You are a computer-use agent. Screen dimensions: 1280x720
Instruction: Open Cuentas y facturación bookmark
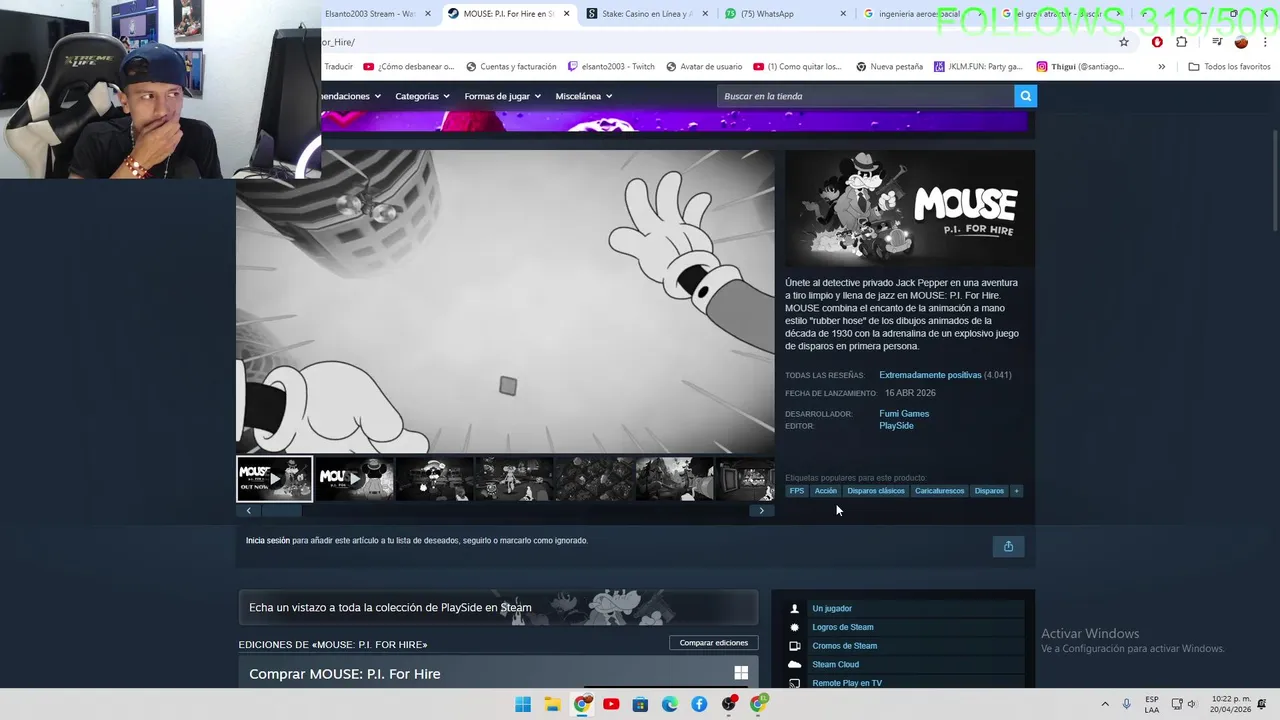tap(511, 67)
